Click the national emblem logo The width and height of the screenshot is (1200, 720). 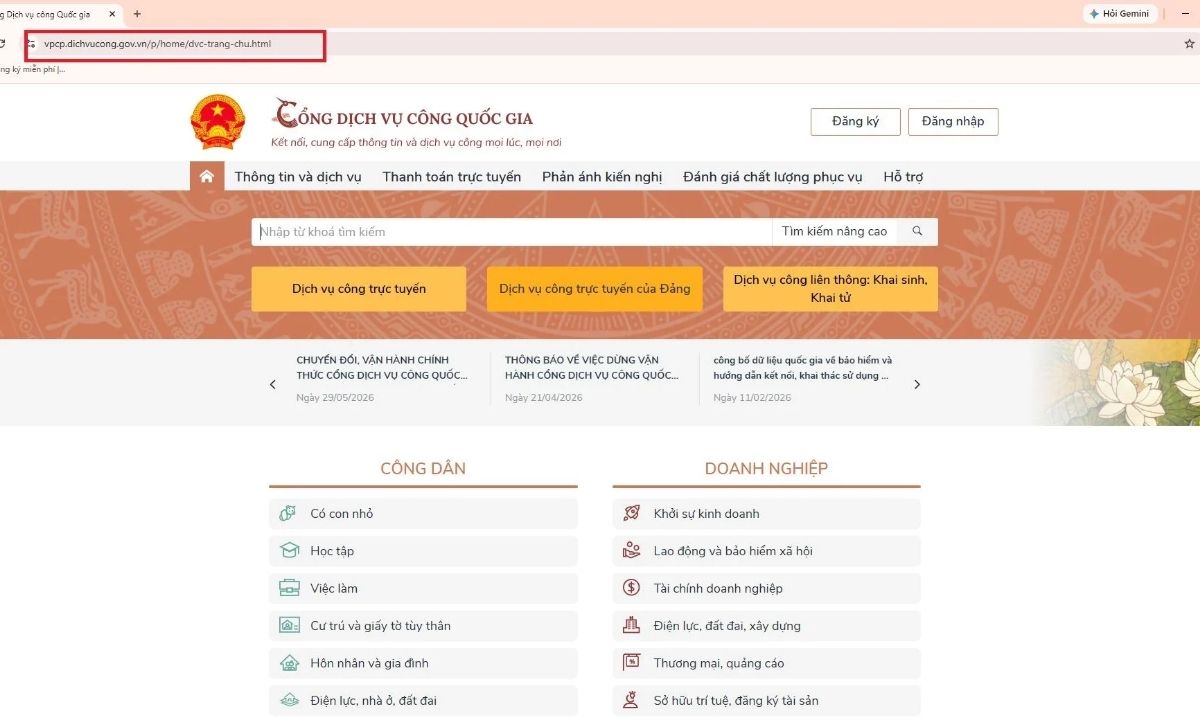[218, 122]
